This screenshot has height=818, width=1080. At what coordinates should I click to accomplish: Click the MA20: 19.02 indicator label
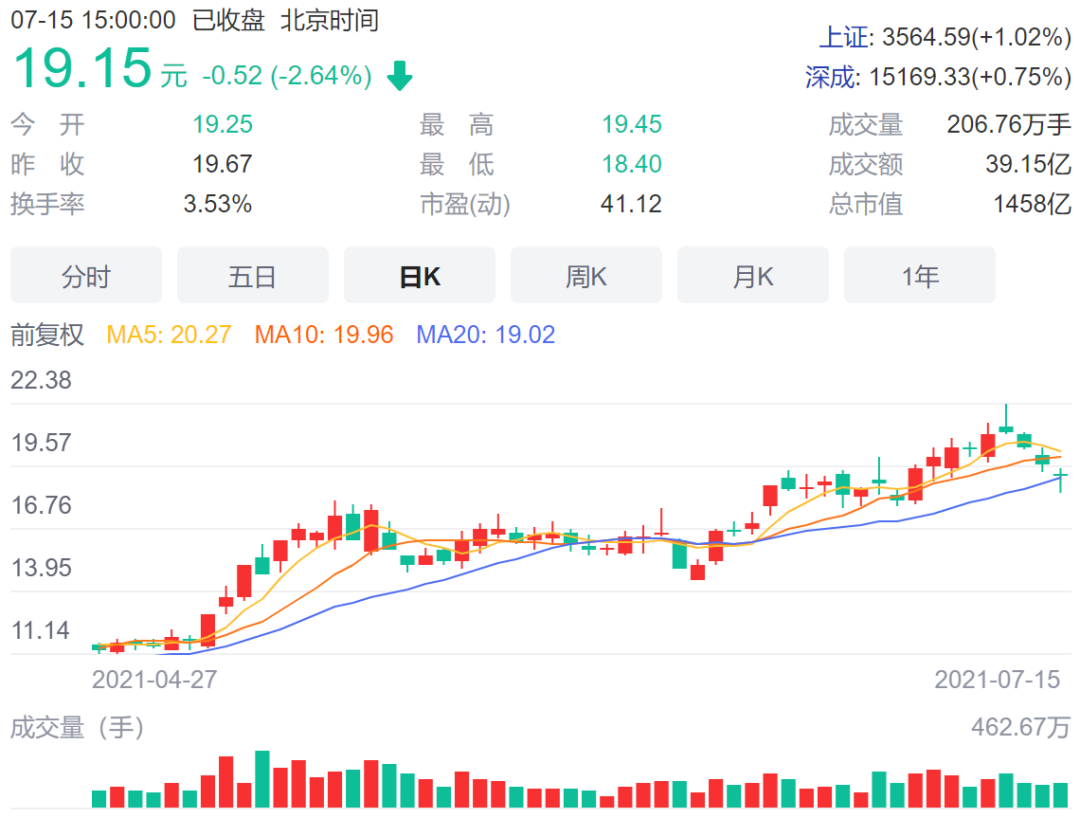click(486, 335)
